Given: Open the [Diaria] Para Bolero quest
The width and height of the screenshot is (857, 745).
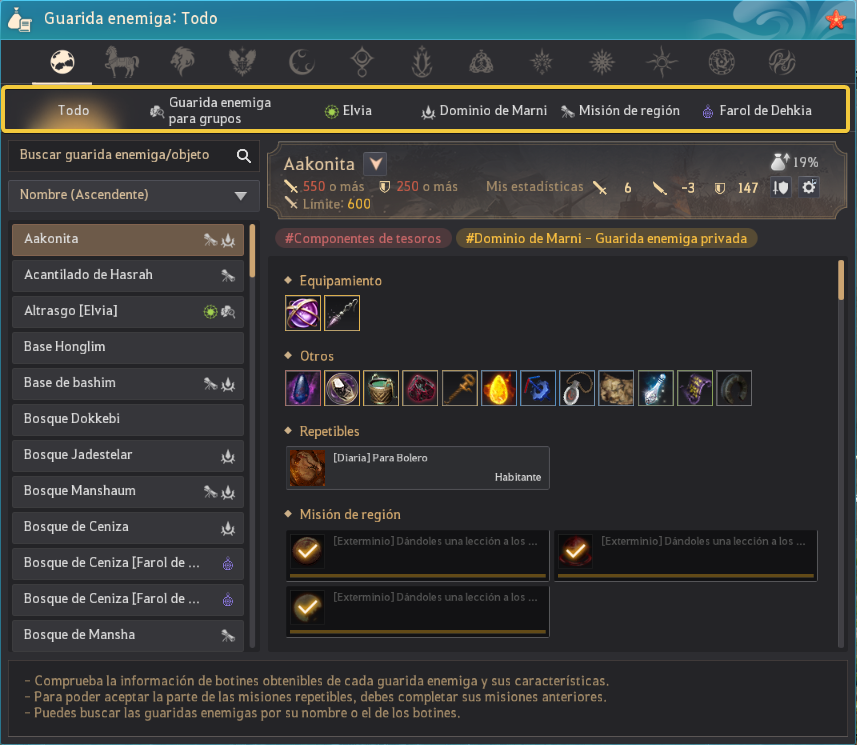Looking at the screenshot, I should coord(418,468).
